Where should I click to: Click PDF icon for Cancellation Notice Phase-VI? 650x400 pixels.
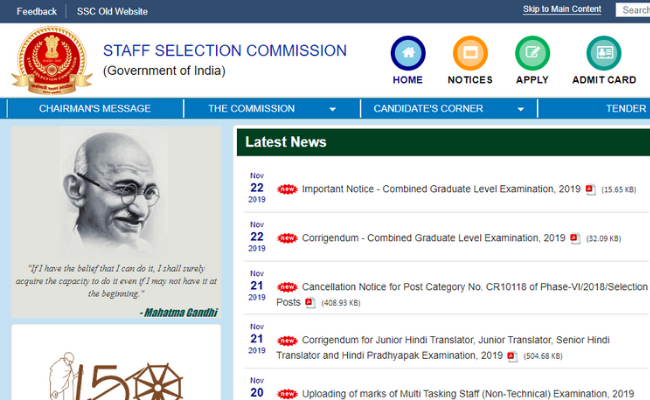pos(310,303)
